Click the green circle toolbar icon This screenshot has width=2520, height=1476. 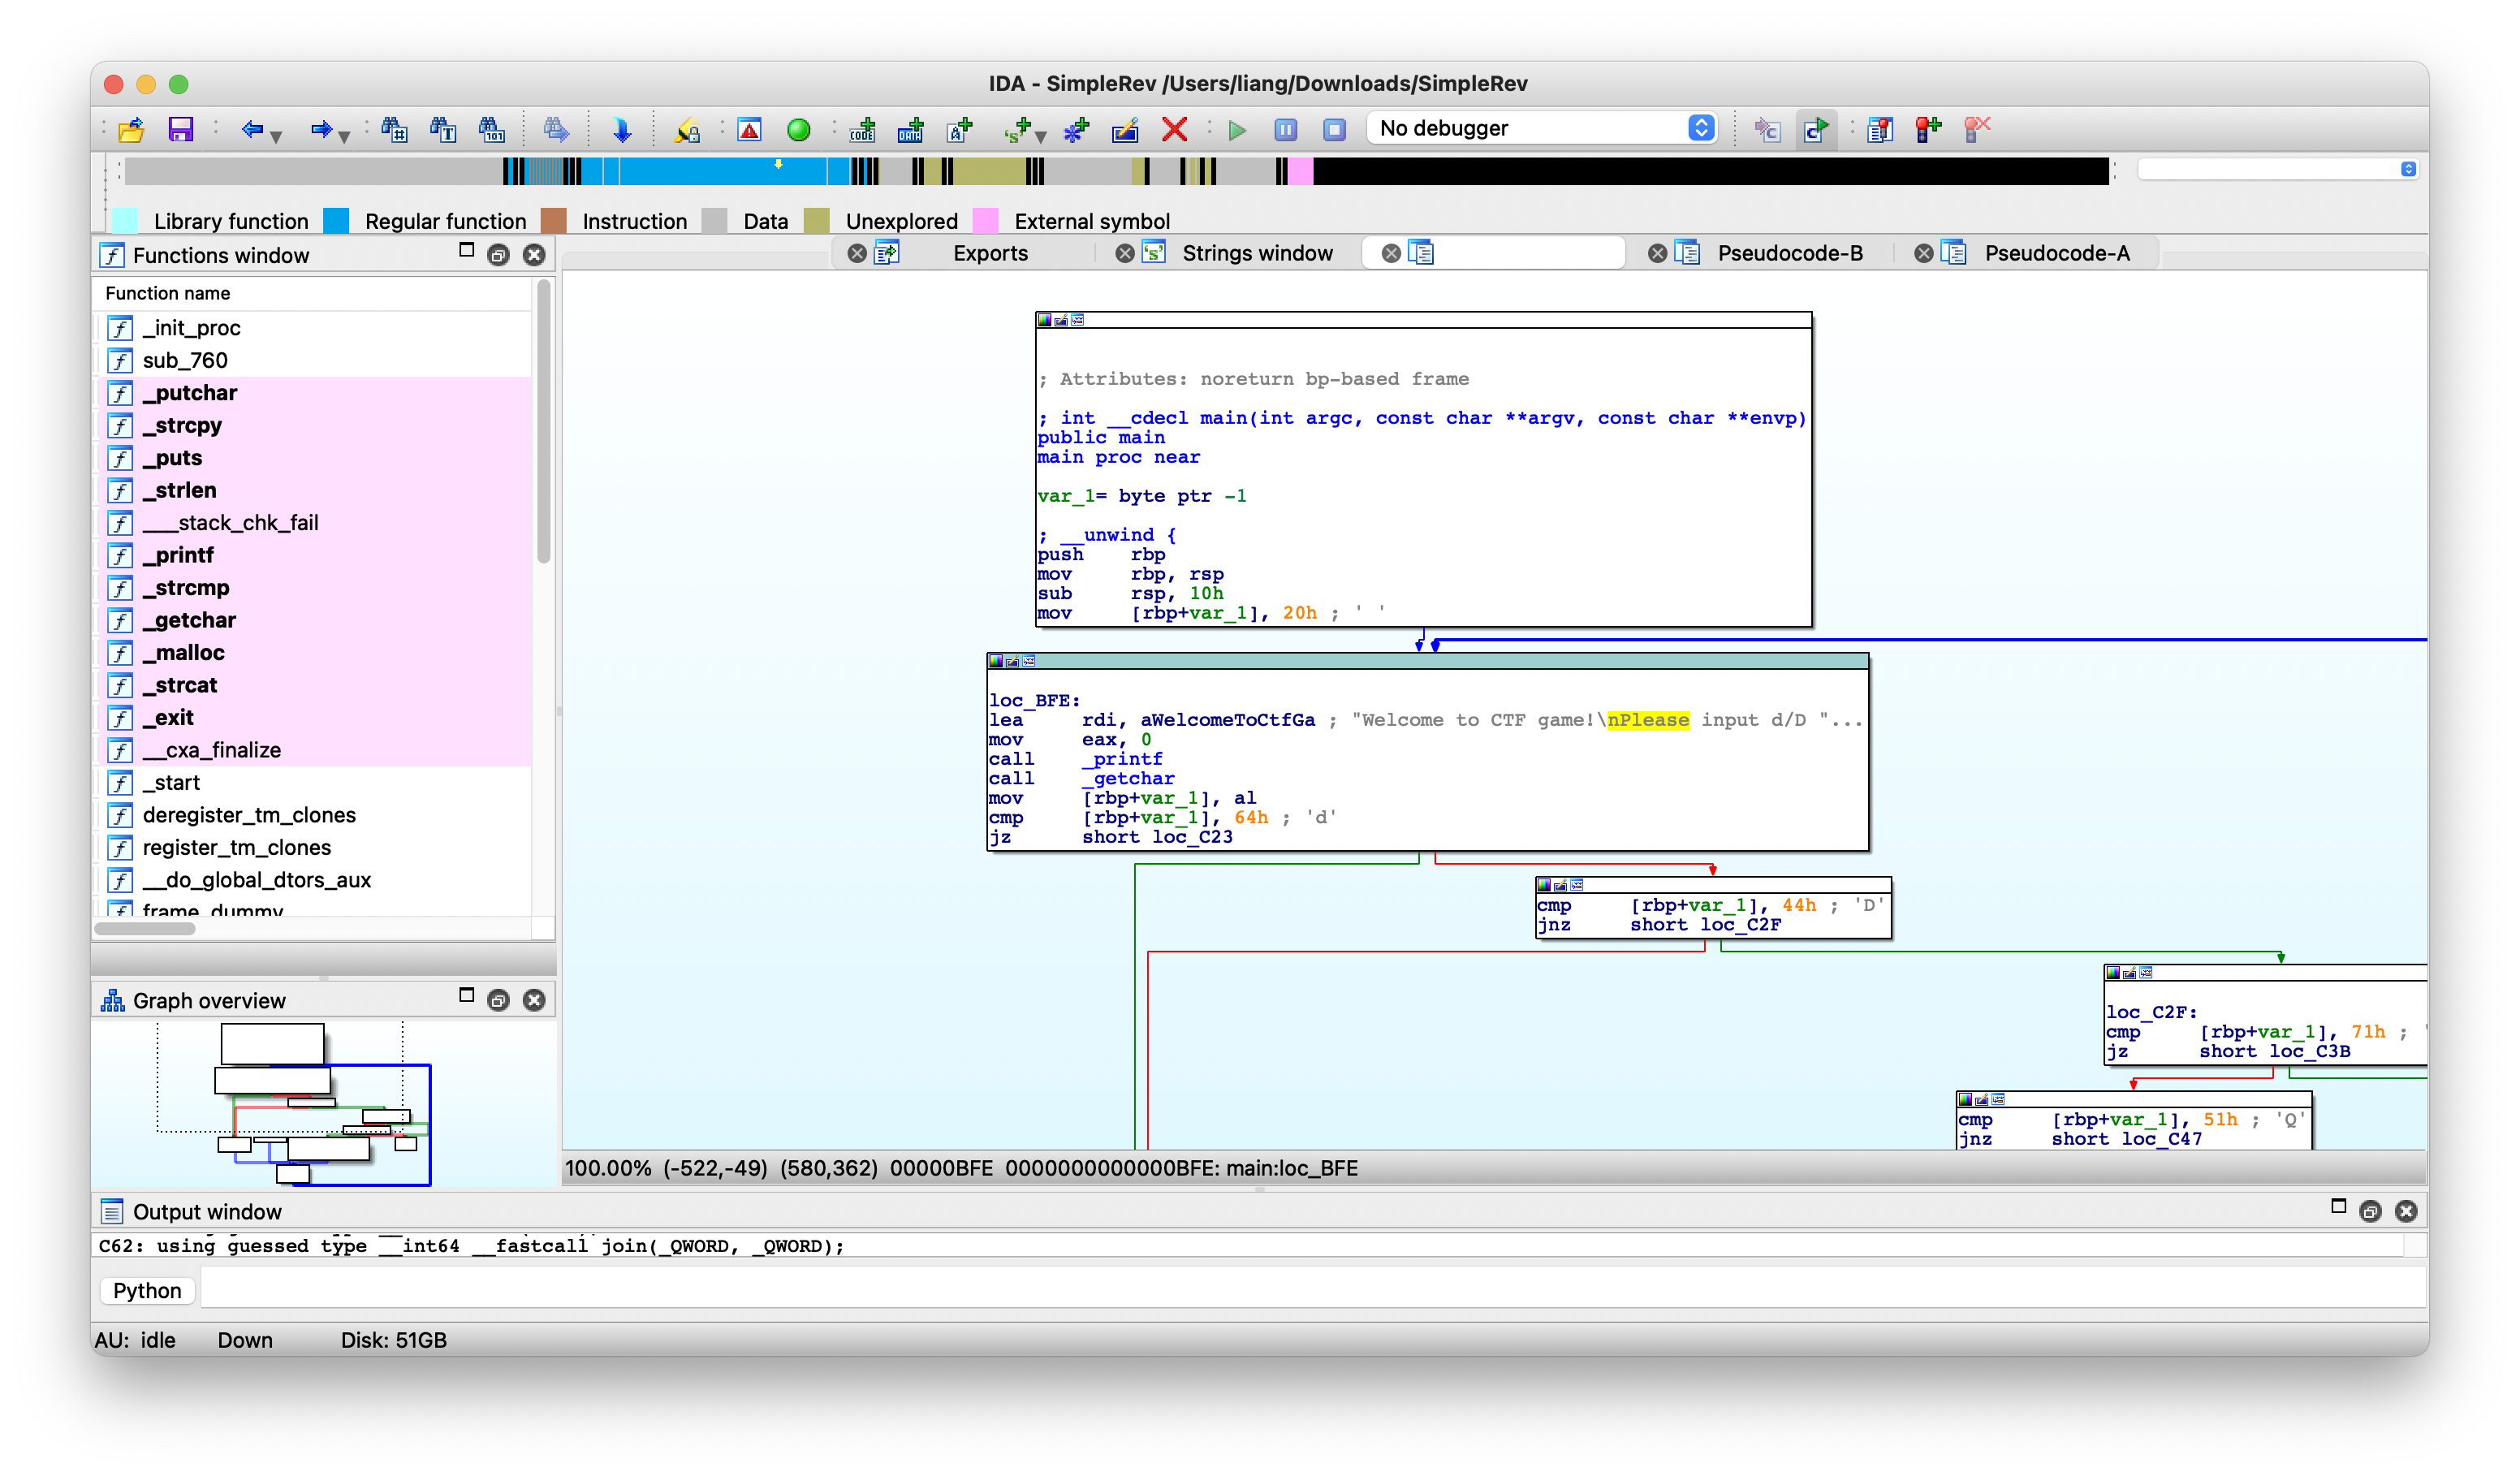click(798, 130)
